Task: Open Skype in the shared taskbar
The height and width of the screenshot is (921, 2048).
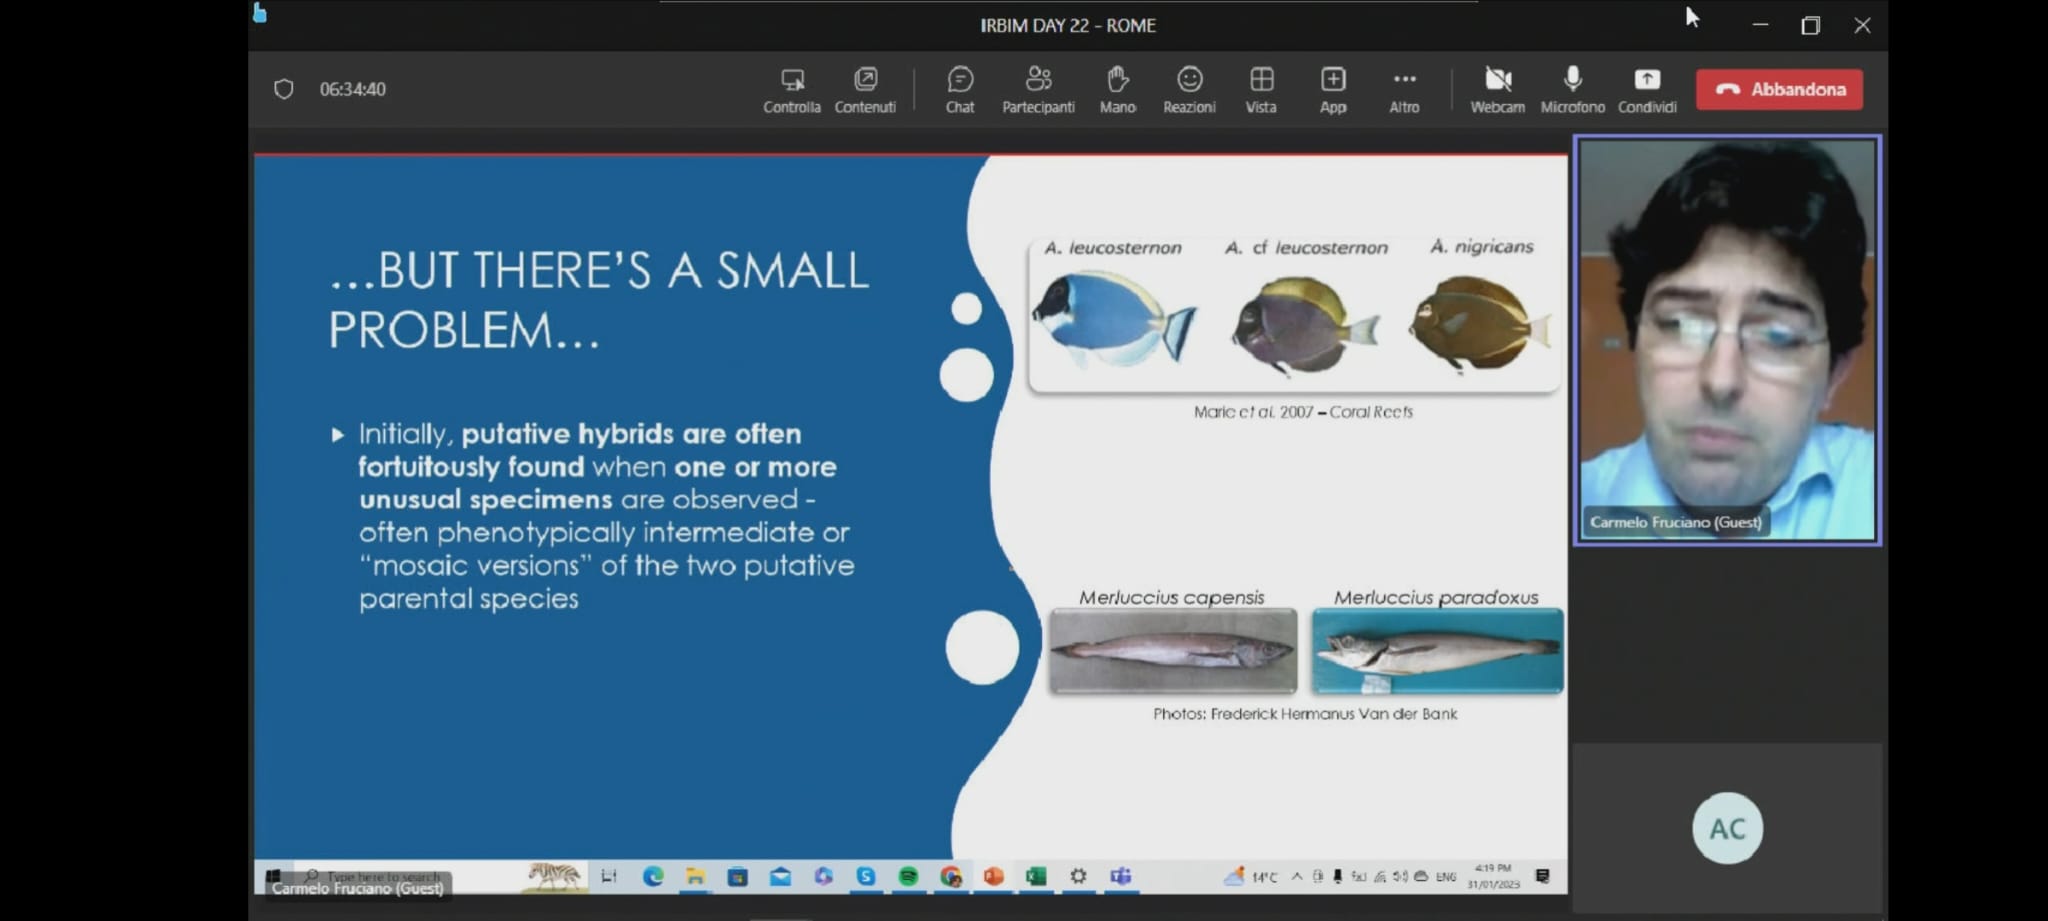Action: [866, 876]
